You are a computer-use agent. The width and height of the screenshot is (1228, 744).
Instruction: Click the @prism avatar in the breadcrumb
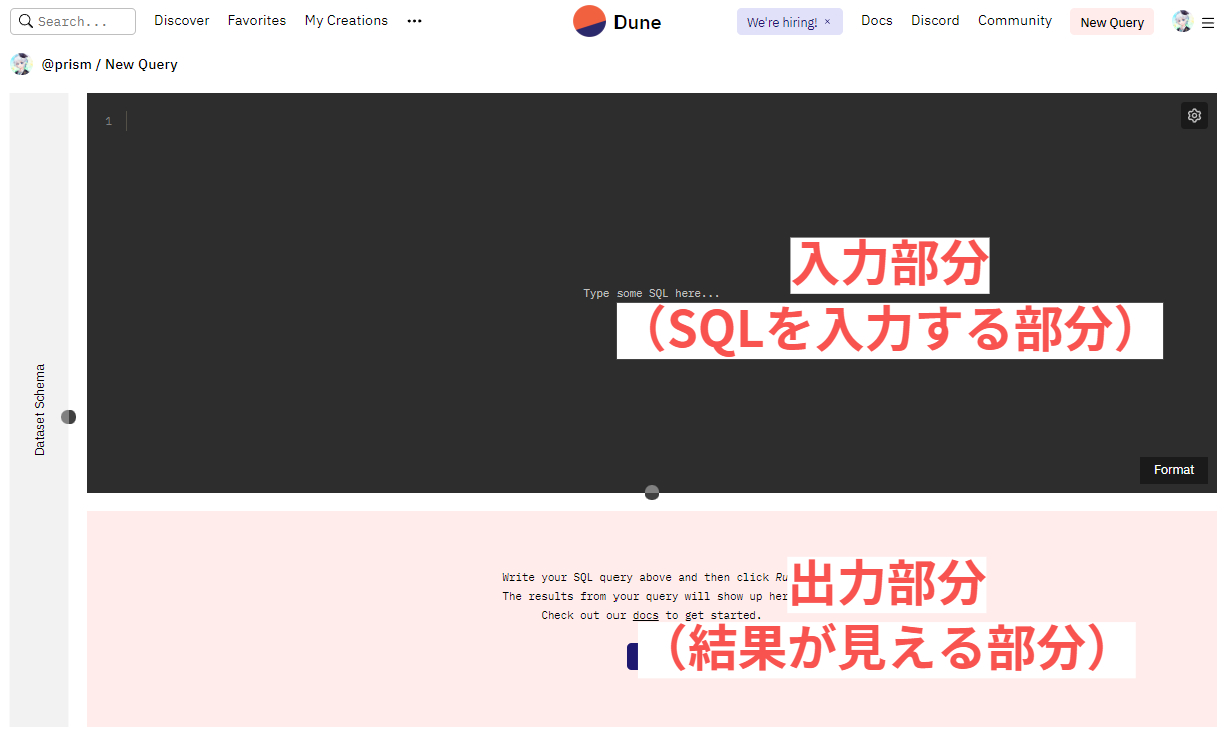(x=21, y=64)
